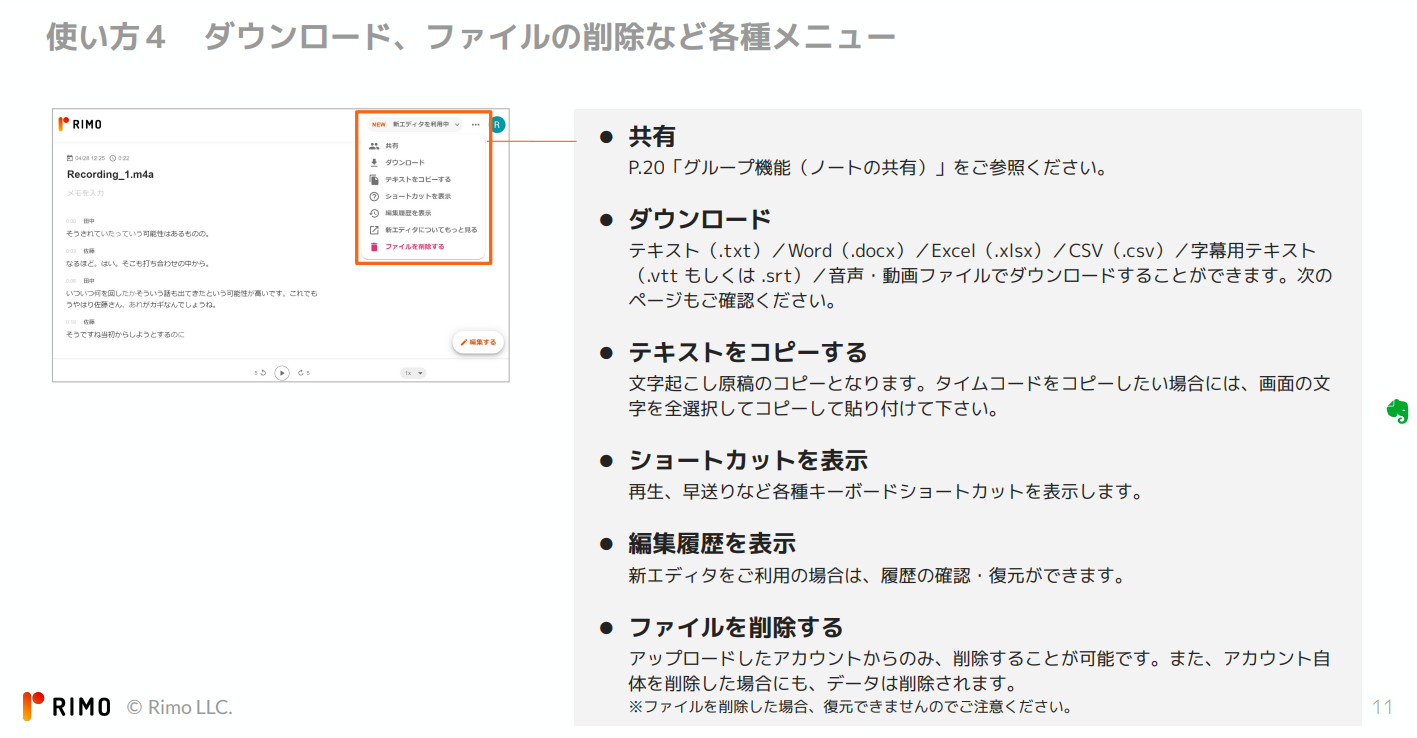Click transcript line そうされていたっていう可能性はあるものの。

tap(138, 234)
